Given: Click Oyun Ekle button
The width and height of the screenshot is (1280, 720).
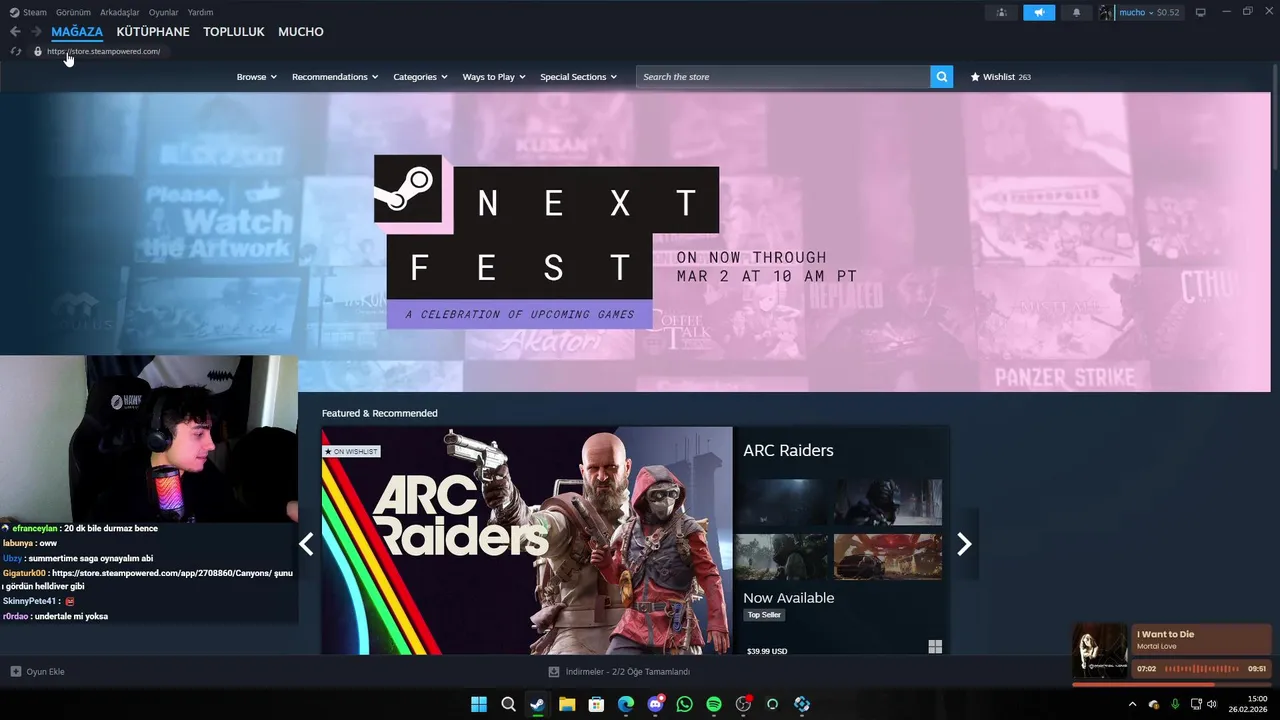Looking at the screenshot, I should [x=38, y=671].
